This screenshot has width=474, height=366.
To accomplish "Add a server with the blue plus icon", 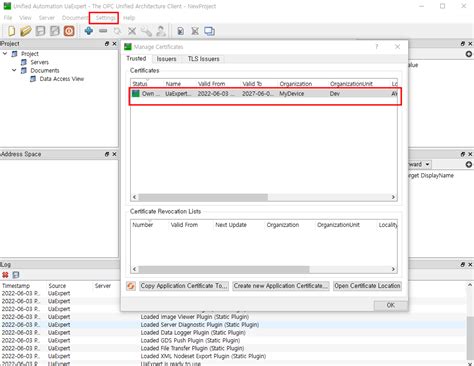I will point(89,31).
